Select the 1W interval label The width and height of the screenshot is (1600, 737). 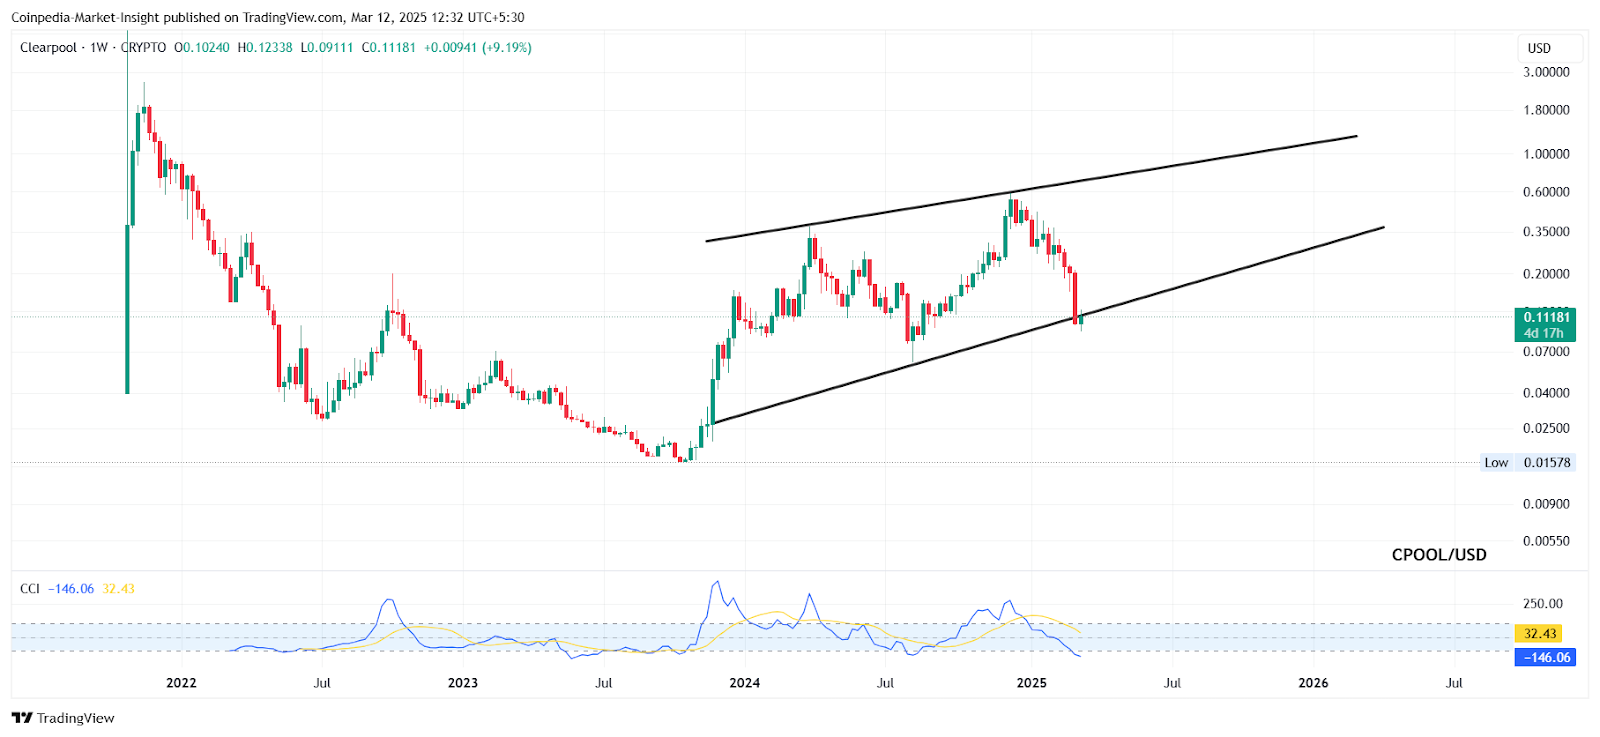98,48
